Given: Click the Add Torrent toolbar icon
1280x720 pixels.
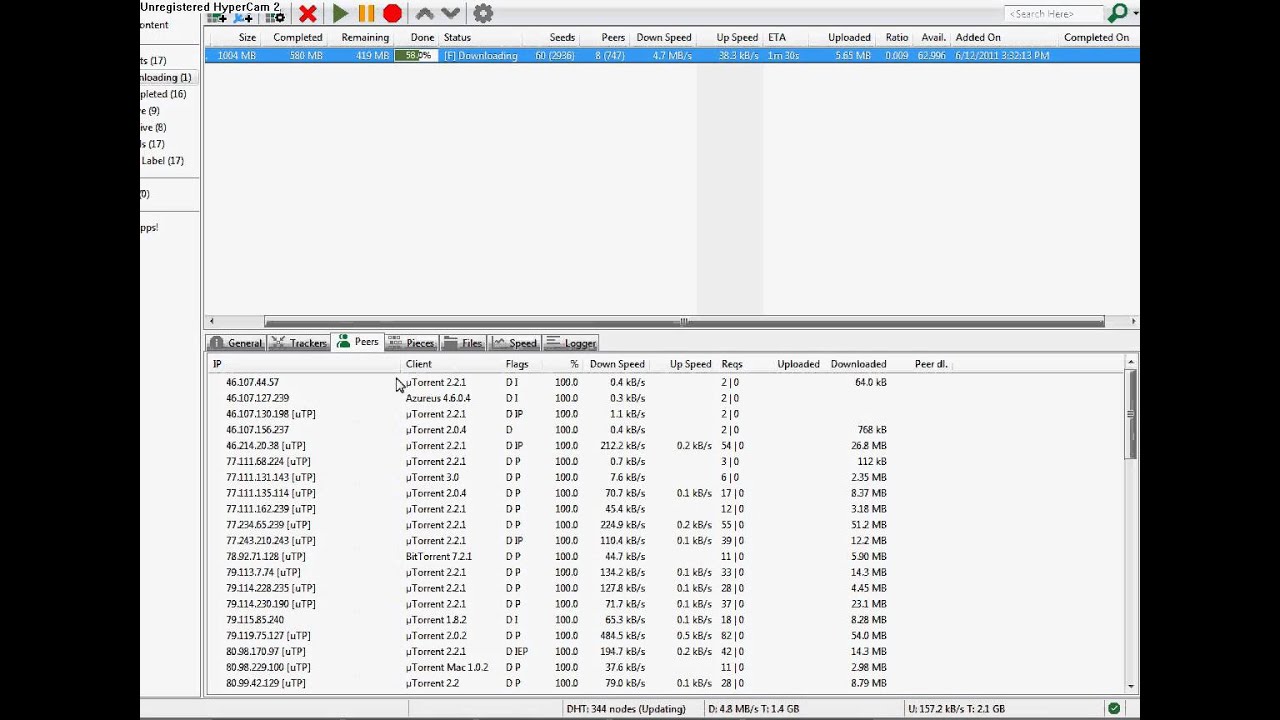Looking at the screenshot, I should tap(216, 16).
